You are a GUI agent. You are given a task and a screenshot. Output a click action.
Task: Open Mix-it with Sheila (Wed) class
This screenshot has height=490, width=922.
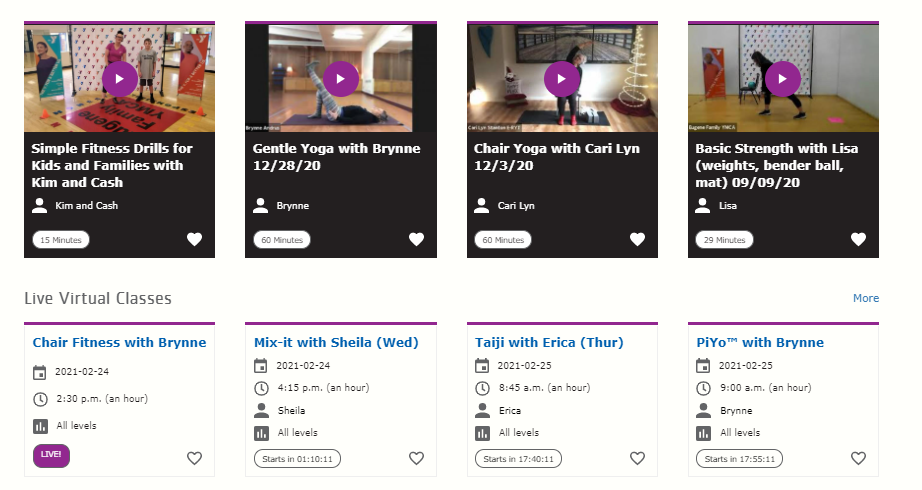[336, 342]
